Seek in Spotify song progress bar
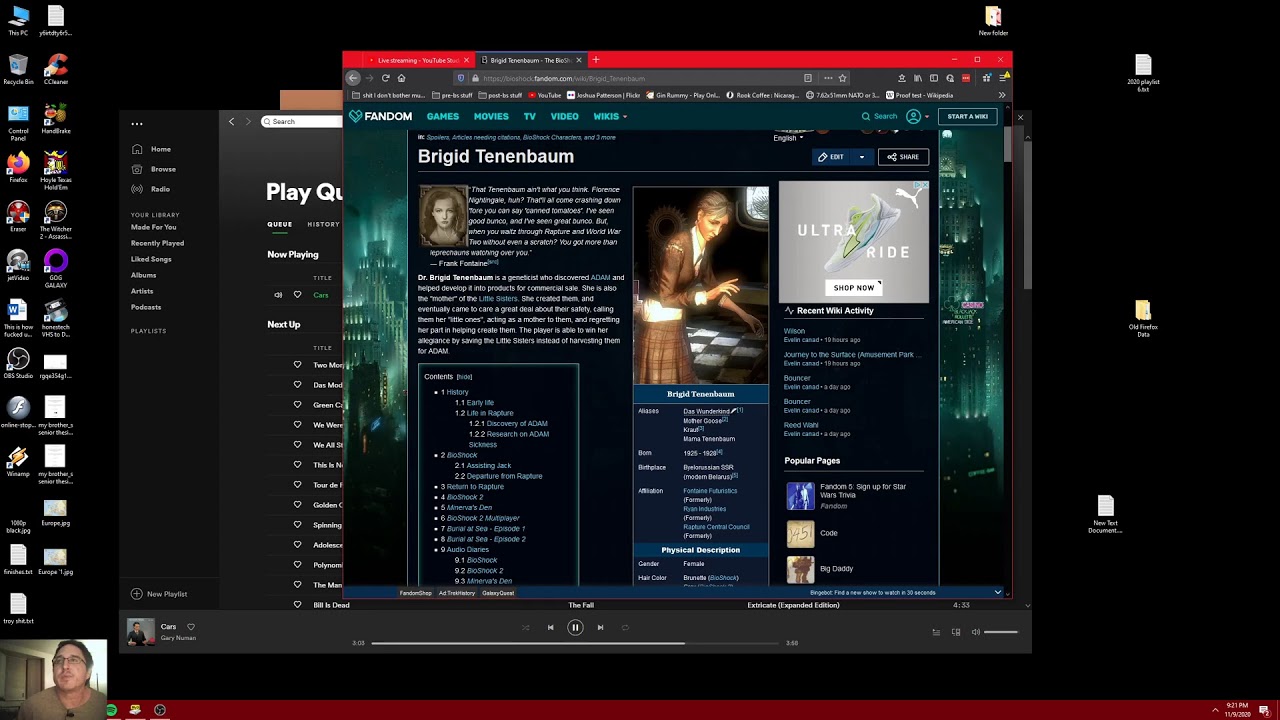1280x720 pixels. [575, 643]
